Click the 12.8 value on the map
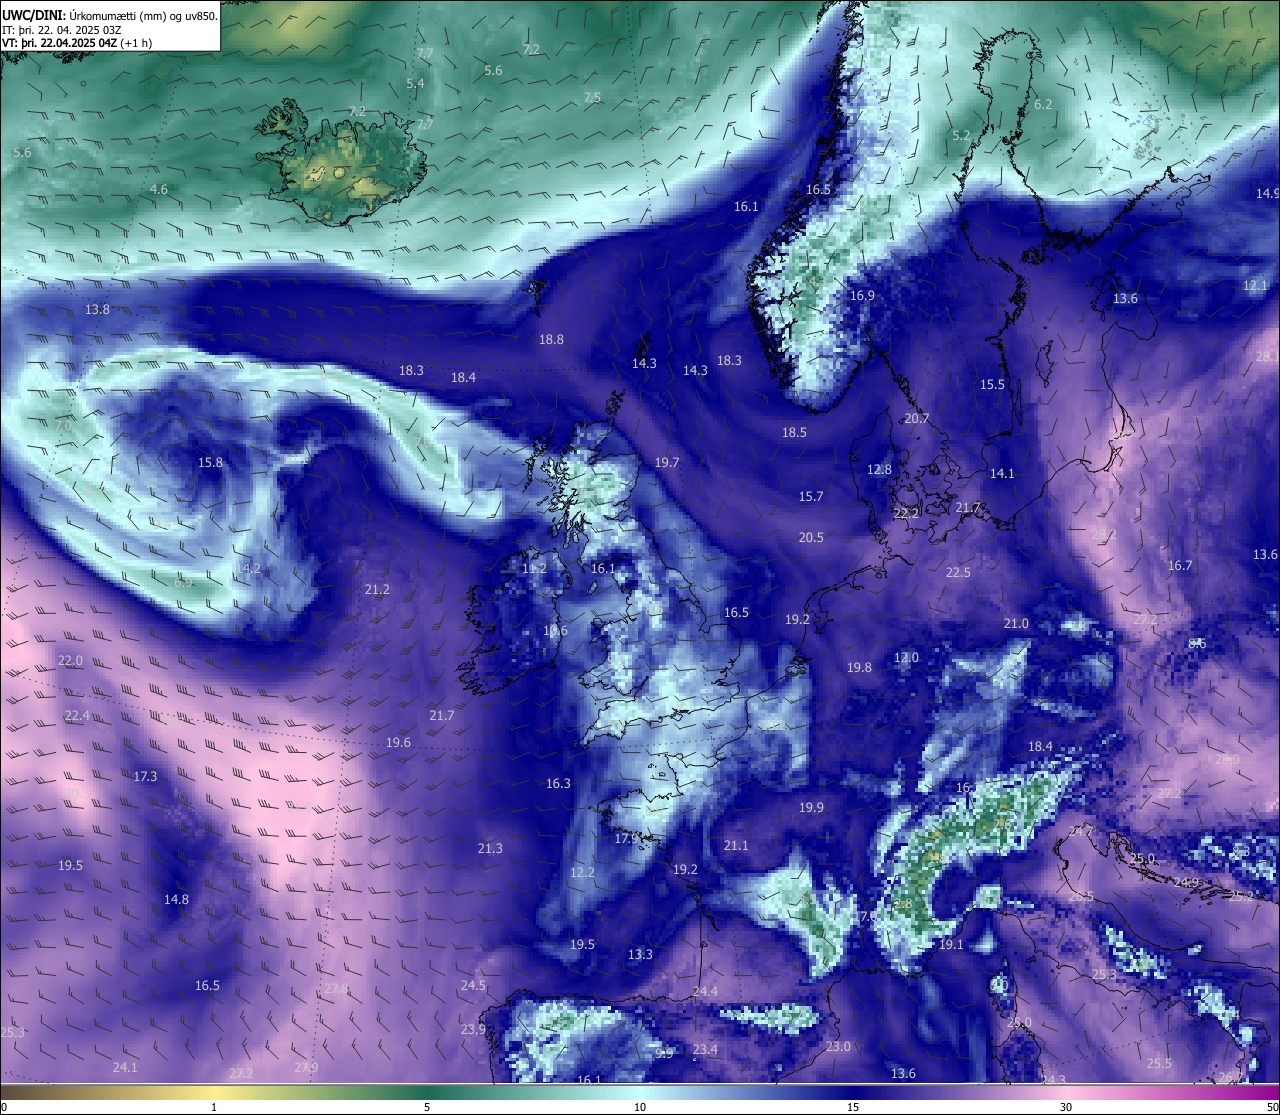The width and height of the screenshot is (1280, 1115). tap(879, 470)
